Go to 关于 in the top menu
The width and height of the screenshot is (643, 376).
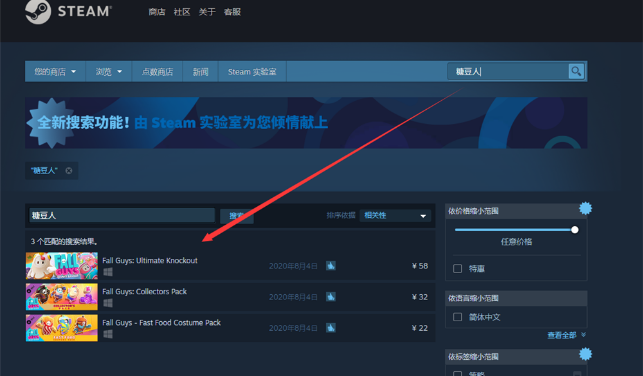[x=207, y=12]
